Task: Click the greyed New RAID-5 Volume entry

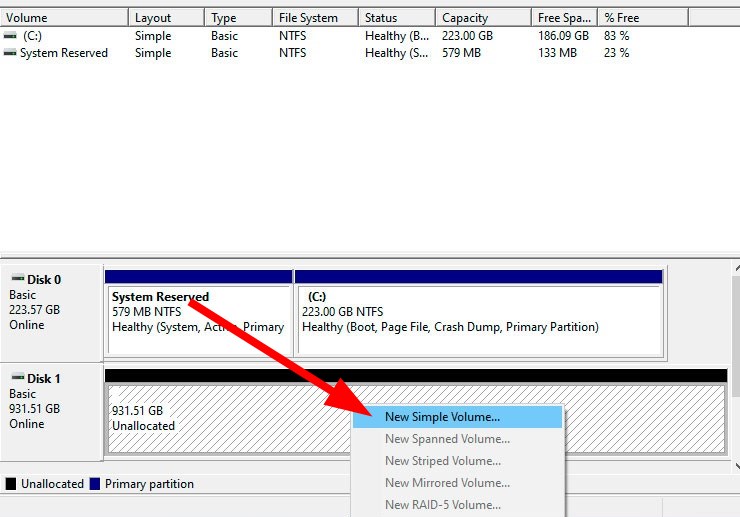Action: (x=457, y=505)
